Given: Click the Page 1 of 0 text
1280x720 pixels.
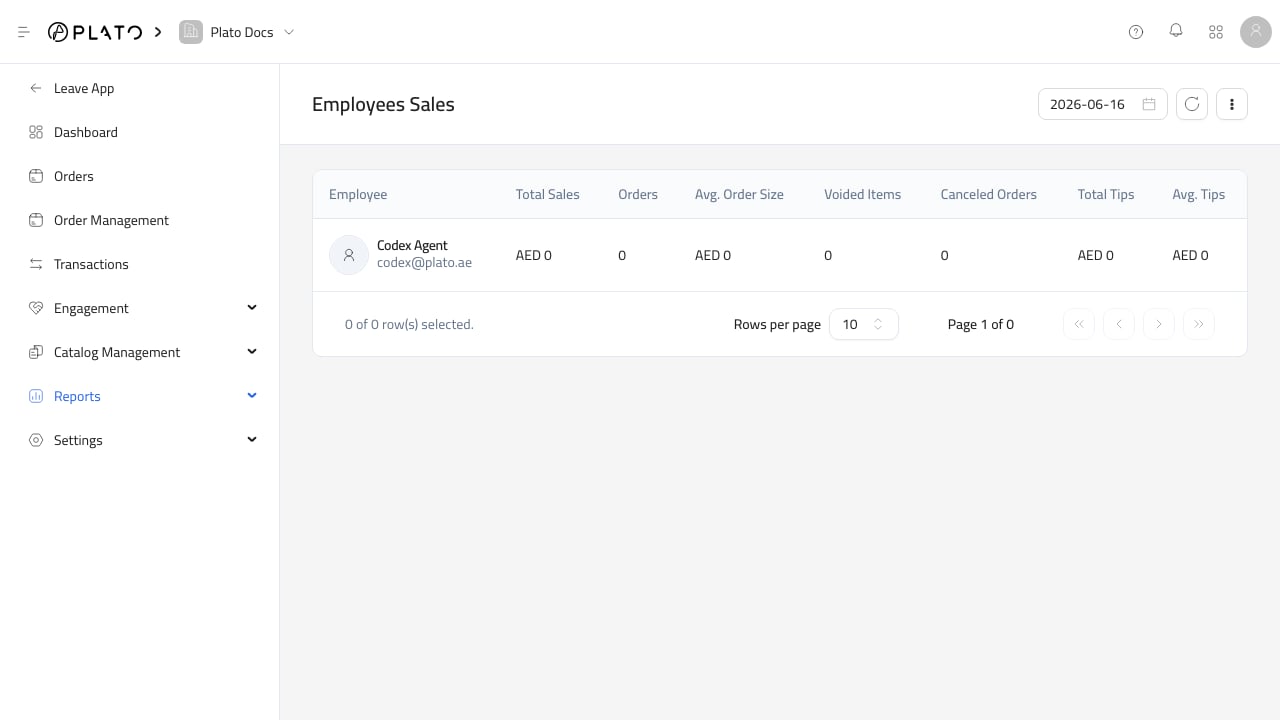Looking at the screenshot, I should [x=981, y=324].
